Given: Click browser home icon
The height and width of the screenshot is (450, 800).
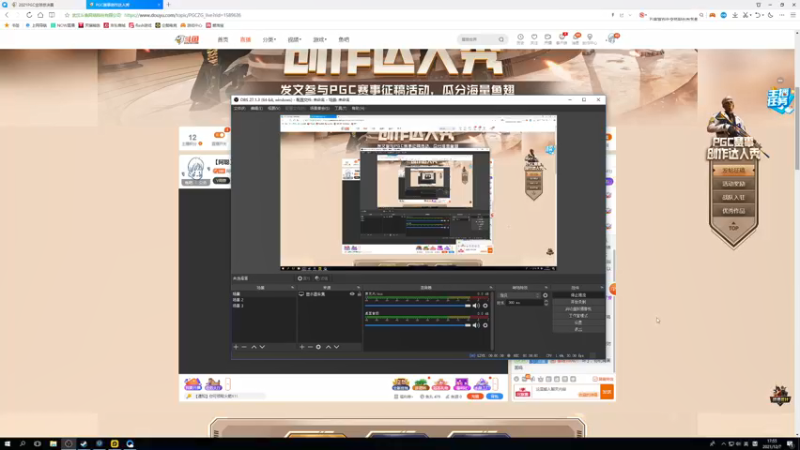Looking at the screenshot, I should tap(40, 15).
